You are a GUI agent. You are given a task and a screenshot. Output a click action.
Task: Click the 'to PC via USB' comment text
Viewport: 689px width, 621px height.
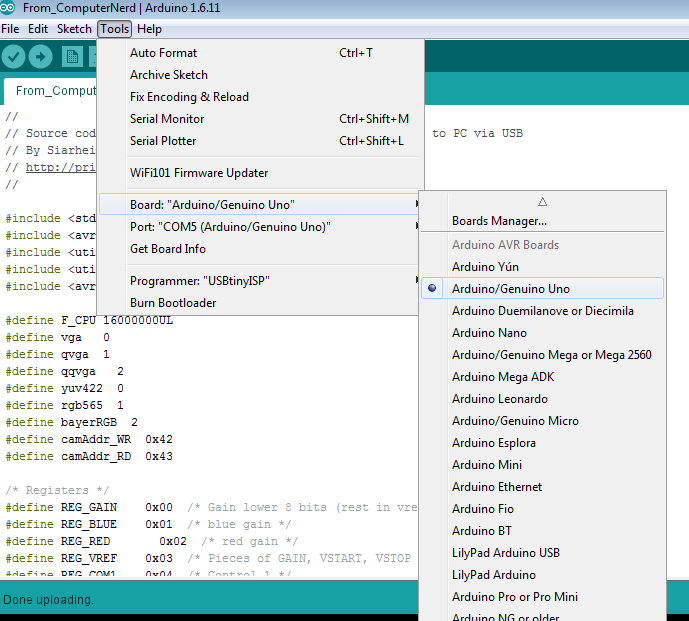click(x=477, y=133)
